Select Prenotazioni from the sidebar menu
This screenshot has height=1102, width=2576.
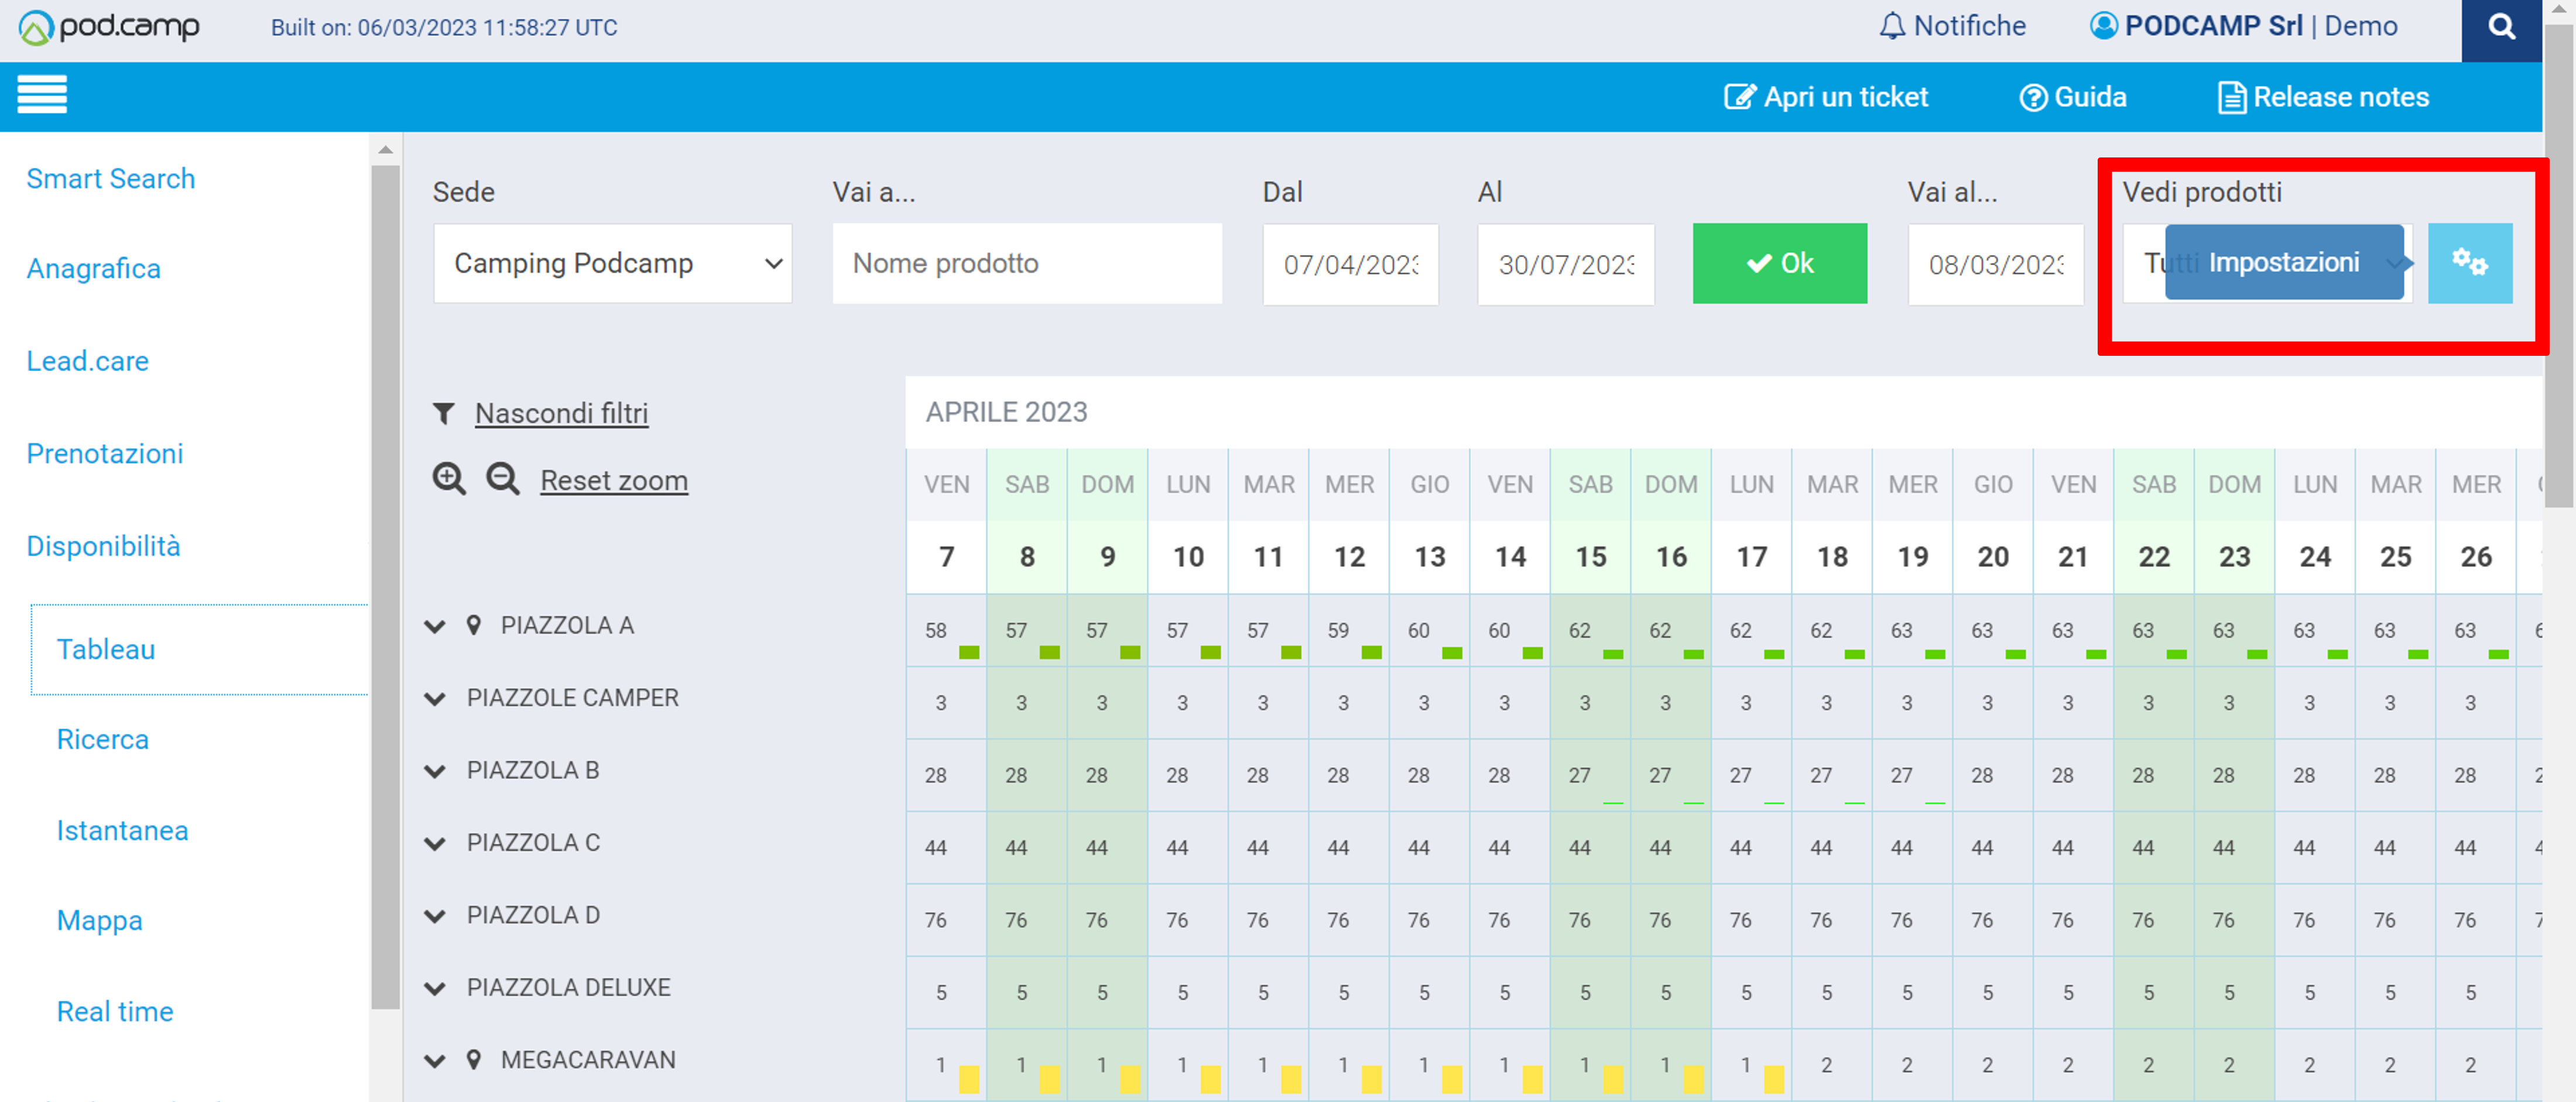[105, 454]
